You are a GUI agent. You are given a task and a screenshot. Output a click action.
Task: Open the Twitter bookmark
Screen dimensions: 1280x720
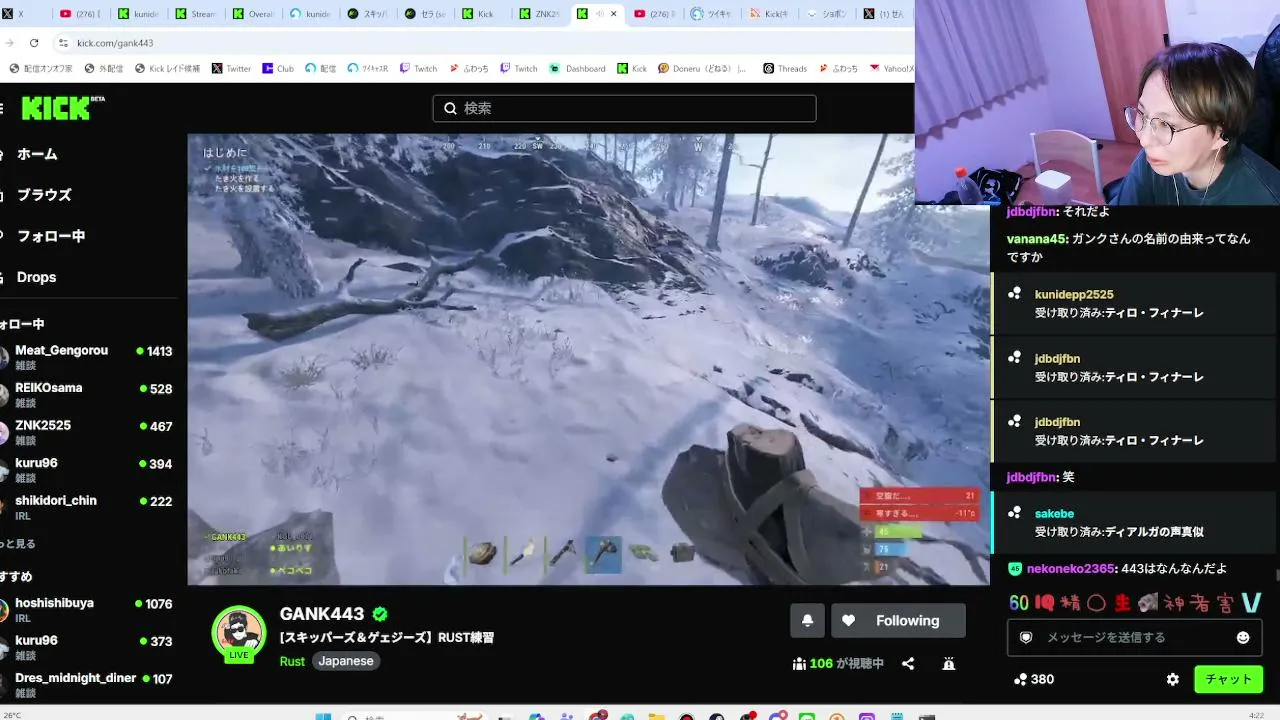[232, 69]
